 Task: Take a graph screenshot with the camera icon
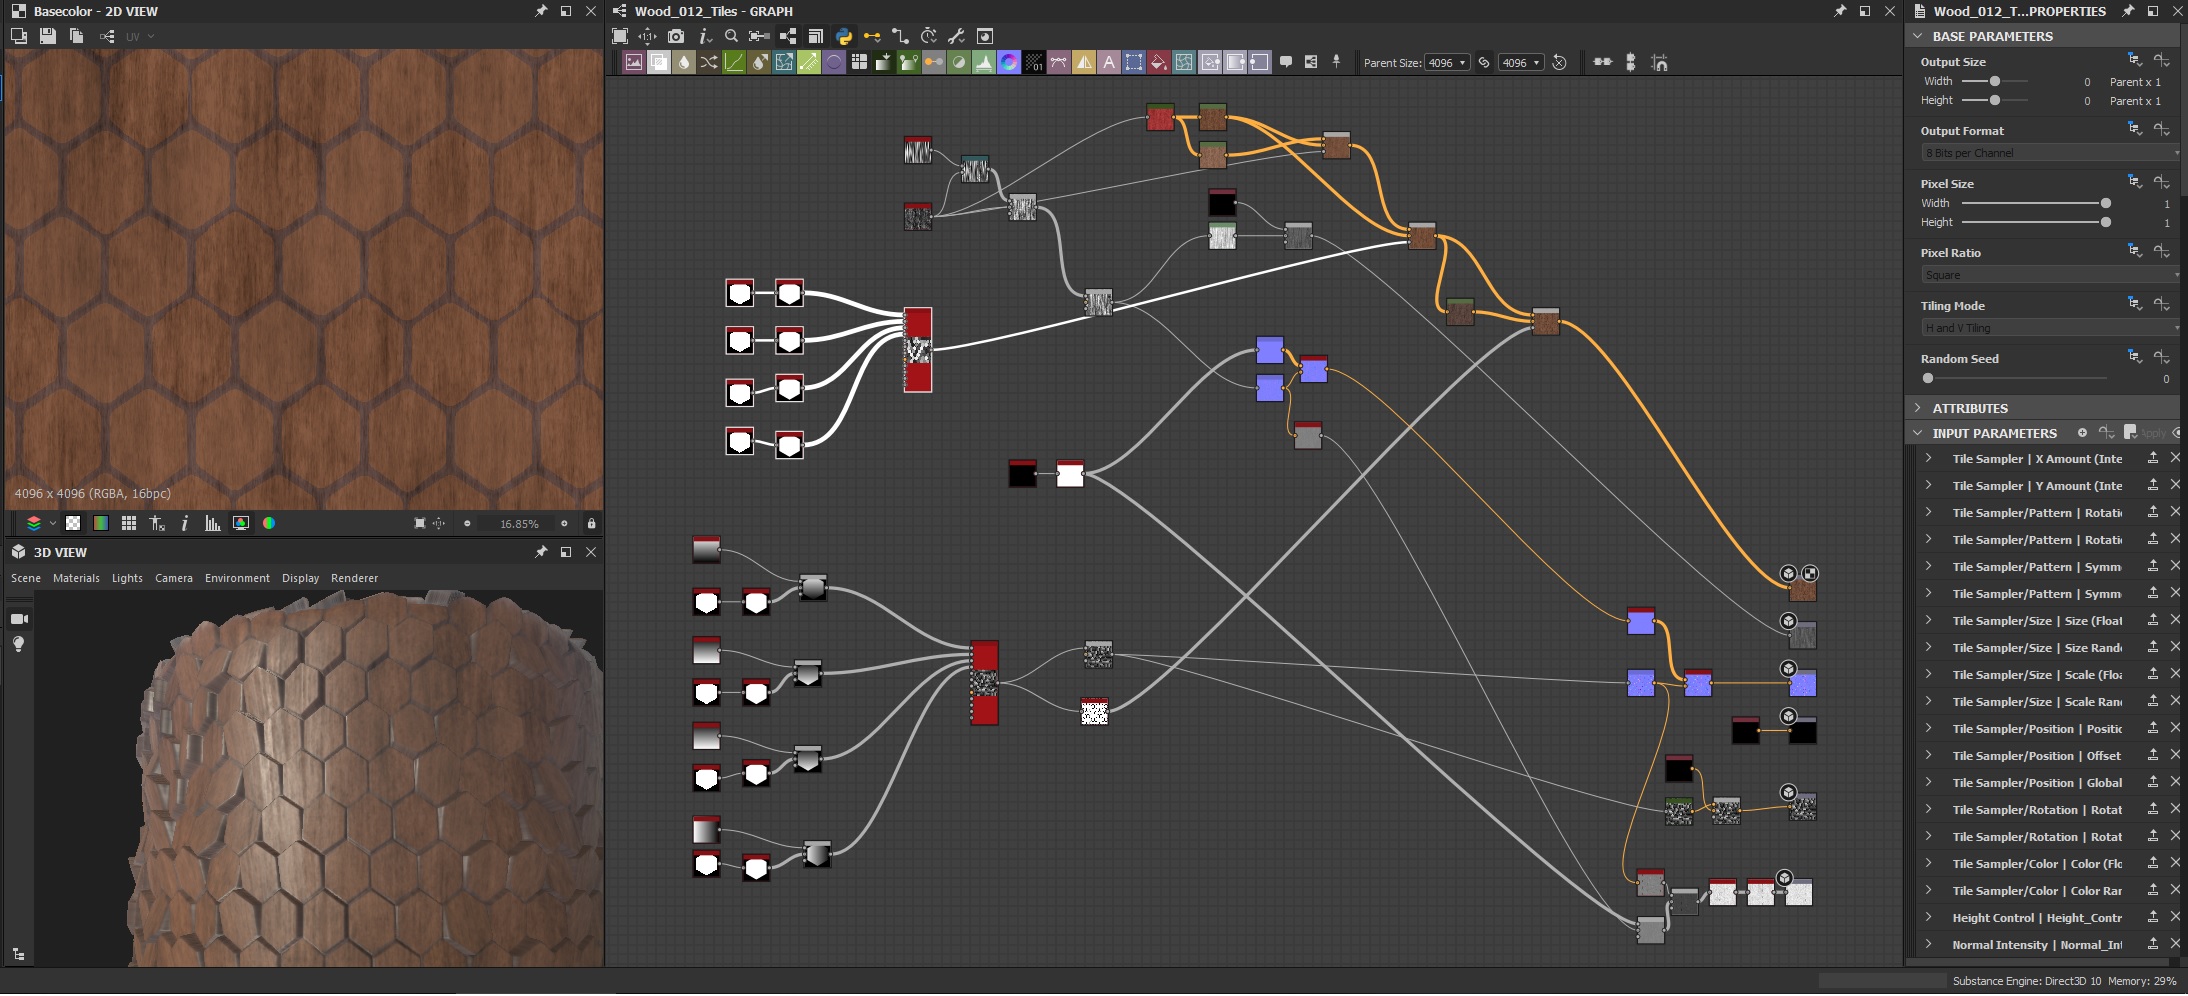pyautogui.click(x=678, y=36)
